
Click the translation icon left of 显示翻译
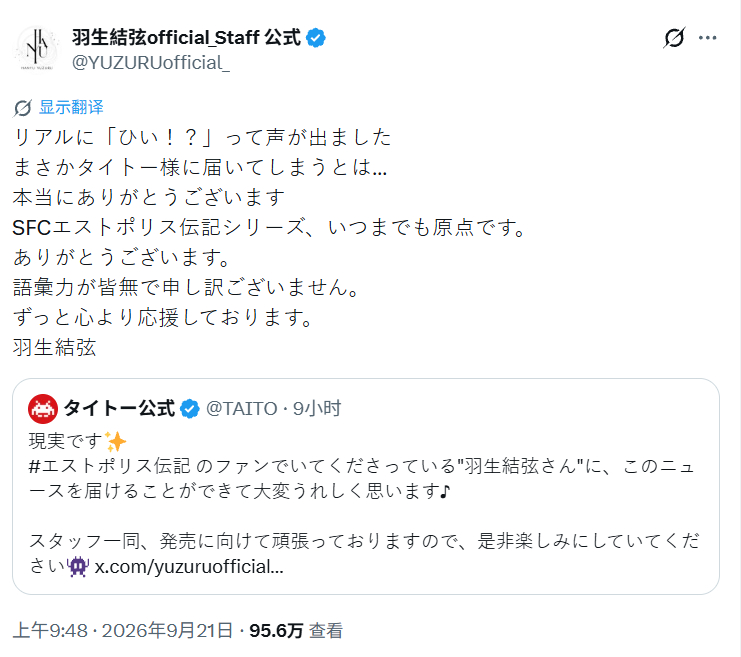22,108
